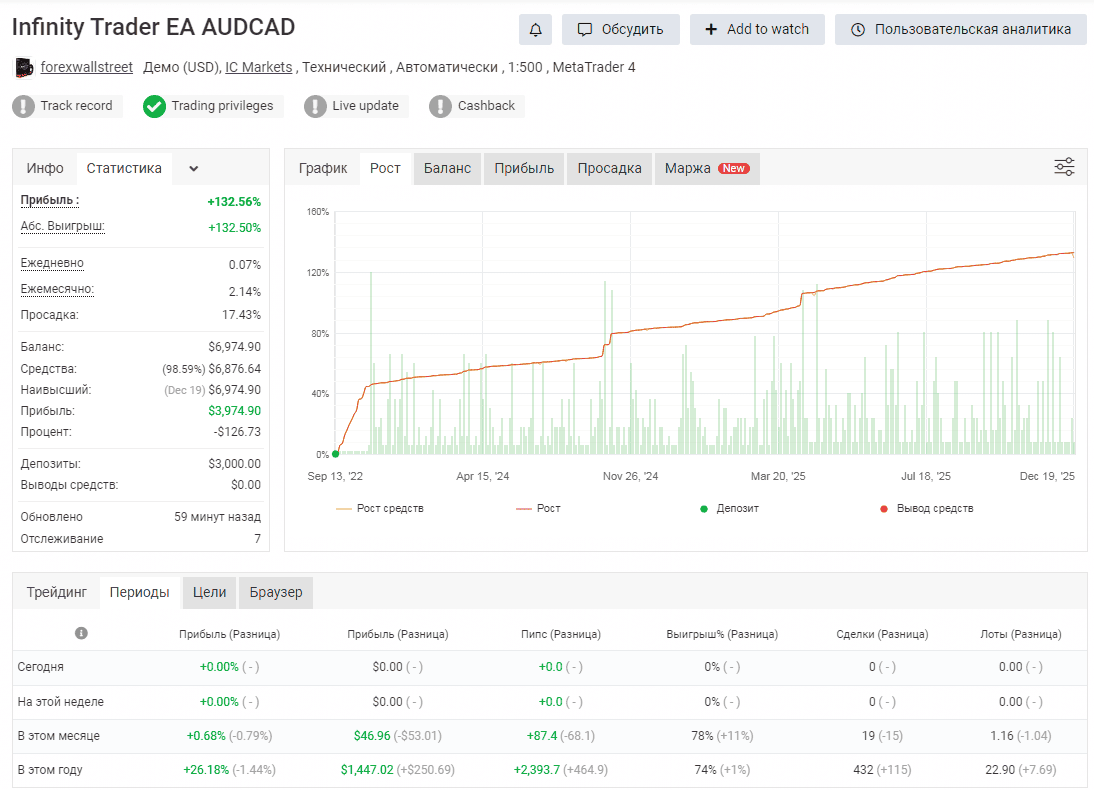Open the Обсудить discussion button

[x=621, y=29]
